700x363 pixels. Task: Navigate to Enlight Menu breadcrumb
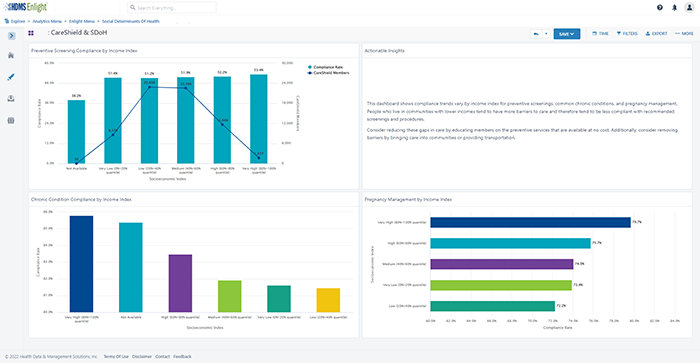tap(82, 21)
